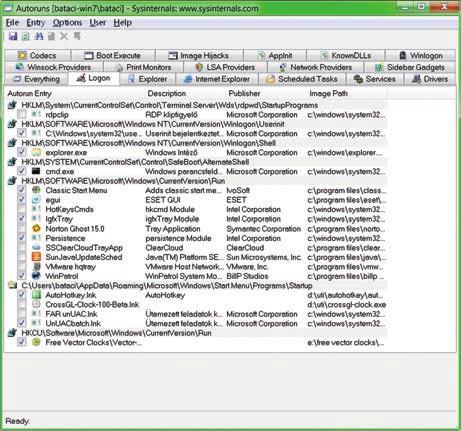Click the Refresh toolbar icon
The height and width of the screenshot is (431, 461).
pos(25,36)
